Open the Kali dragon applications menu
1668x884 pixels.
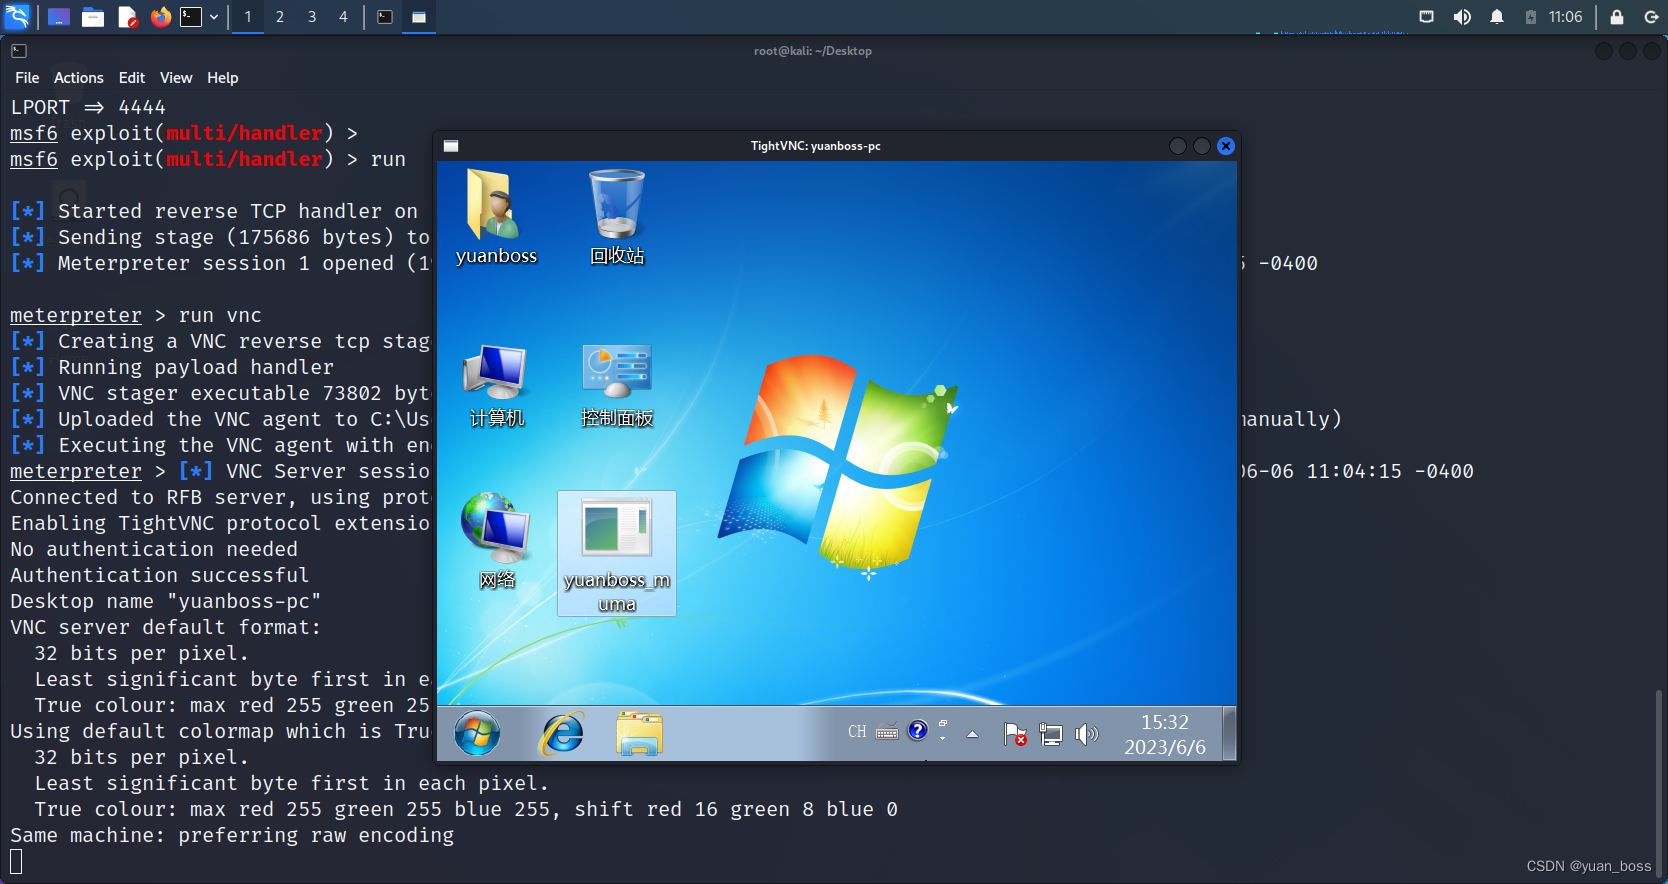tap(17, 16)
